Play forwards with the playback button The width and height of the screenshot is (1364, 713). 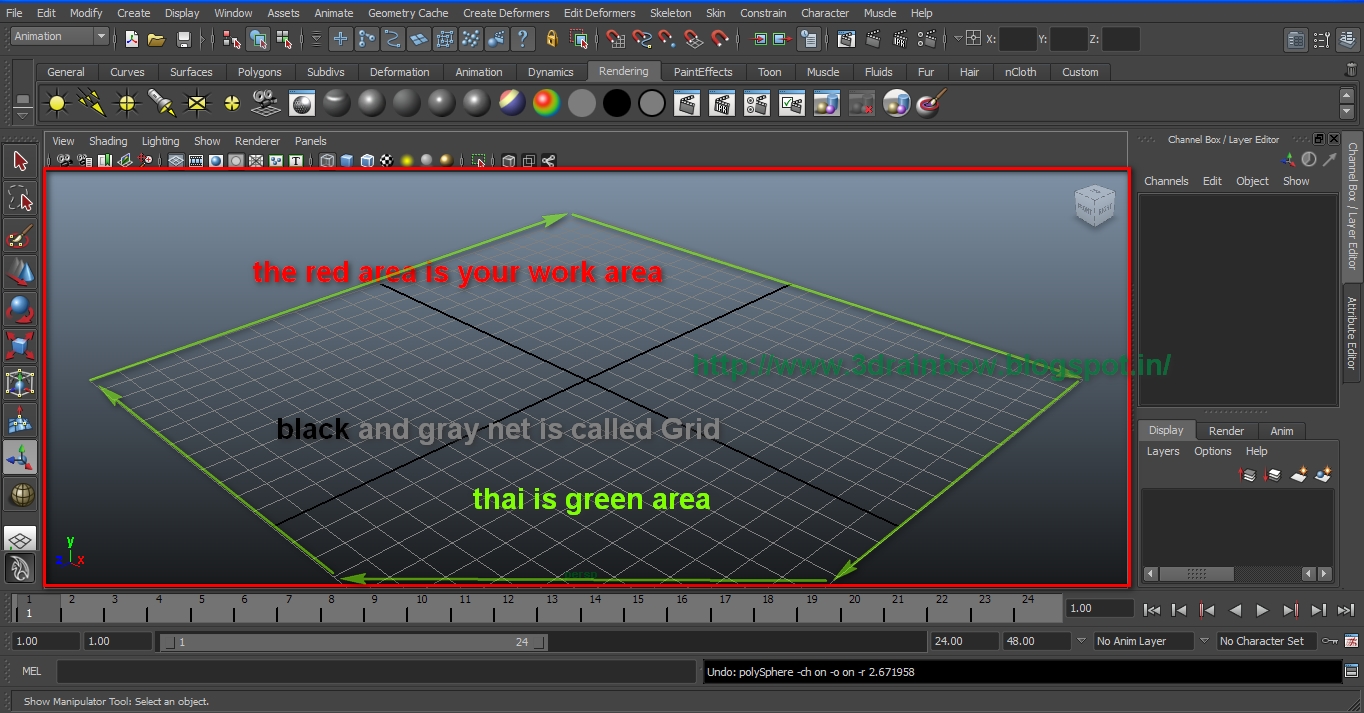(x=1262, y=609)
